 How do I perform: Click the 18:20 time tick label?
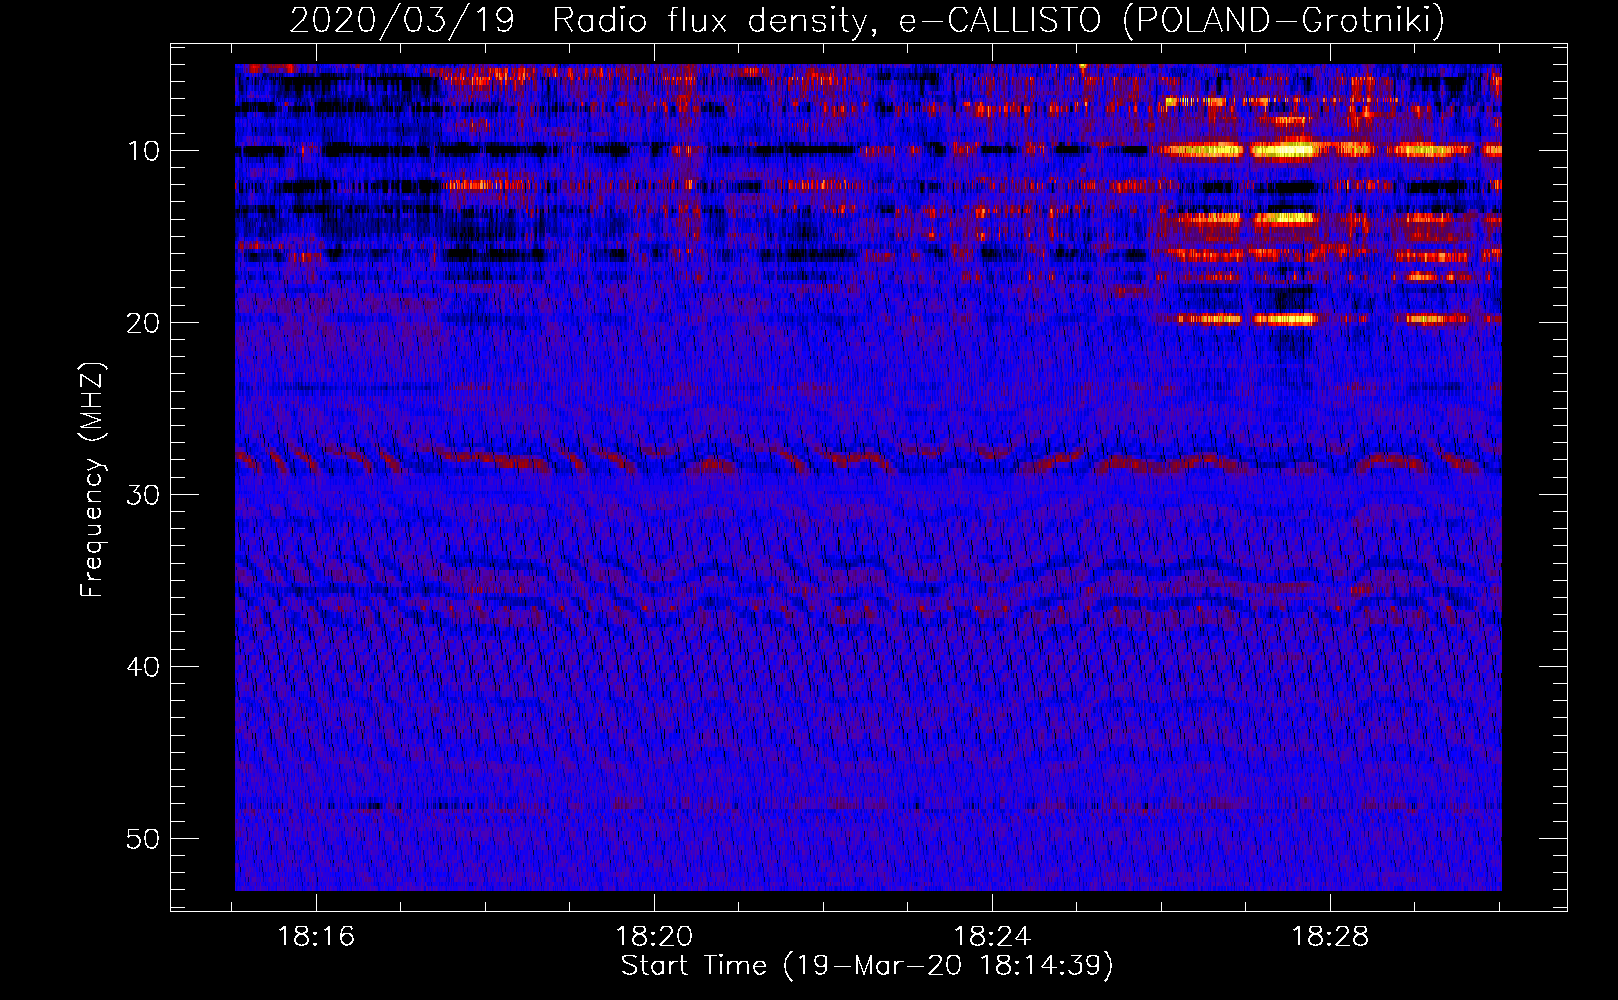tap(654, 937)
